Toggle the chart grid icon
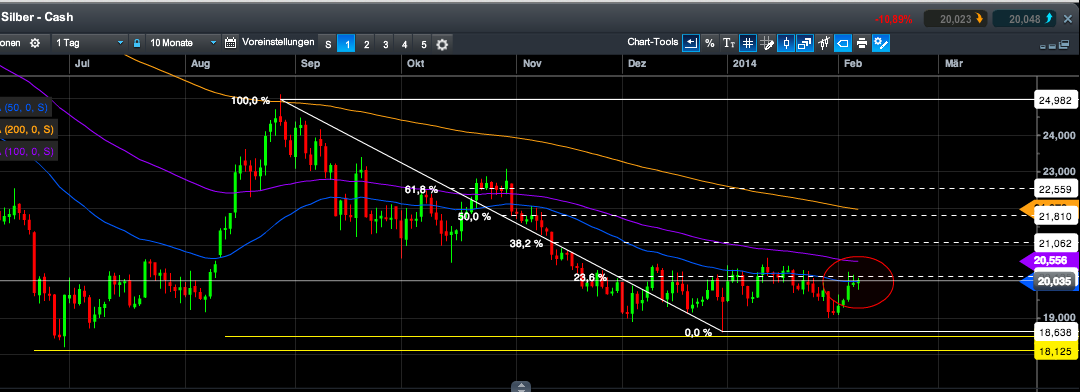The width and height of the screenshot is (1080, 392). click(749, 43)
